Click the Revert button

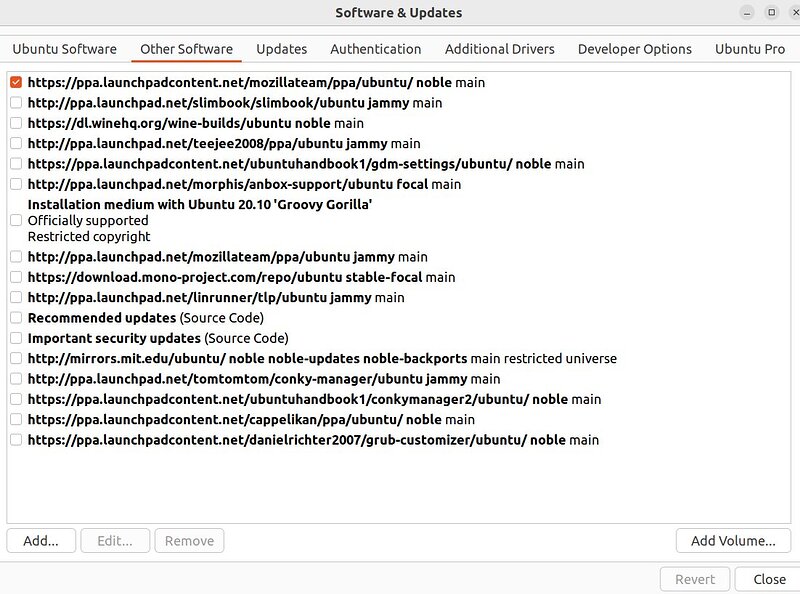pyautogui.click(x=695, y=579)
